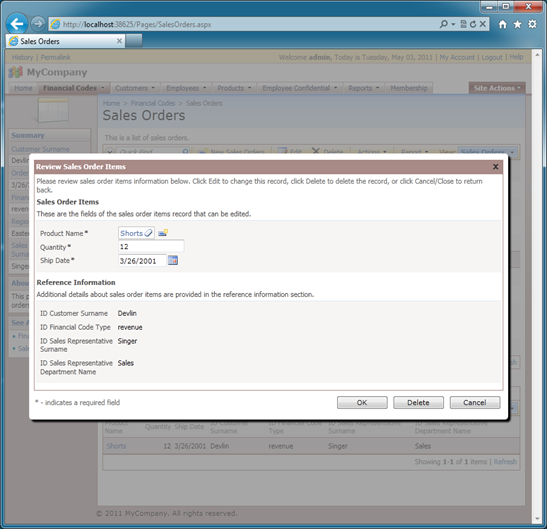This screenshot has height=529, width=547.
Task: Click OK in the dialog
Action: [x=362, y=402]
